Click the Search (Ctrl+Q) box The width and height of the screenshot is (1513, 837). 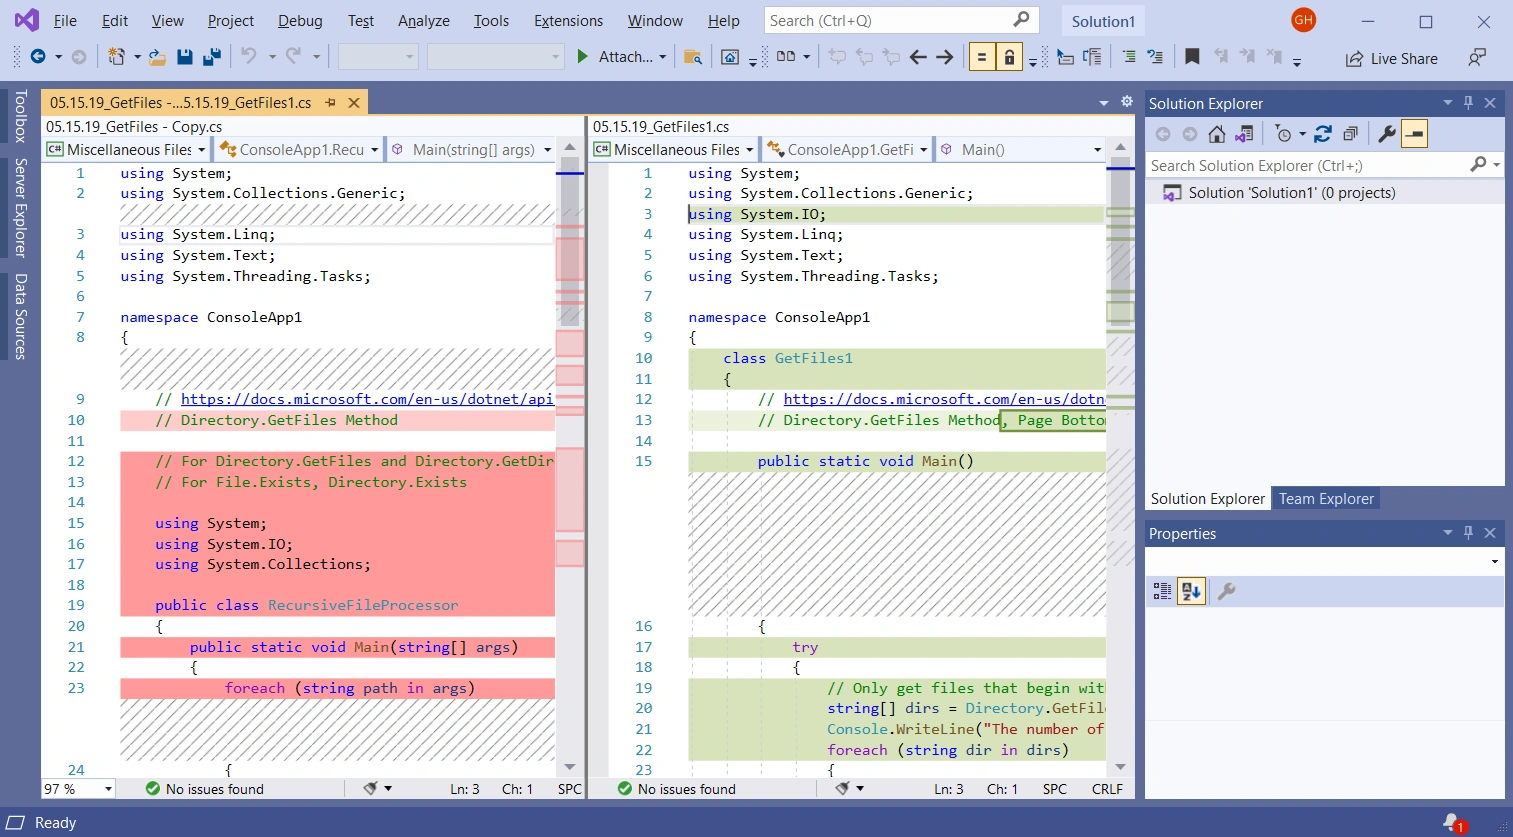pyautogui.click(x=902, y=20)
